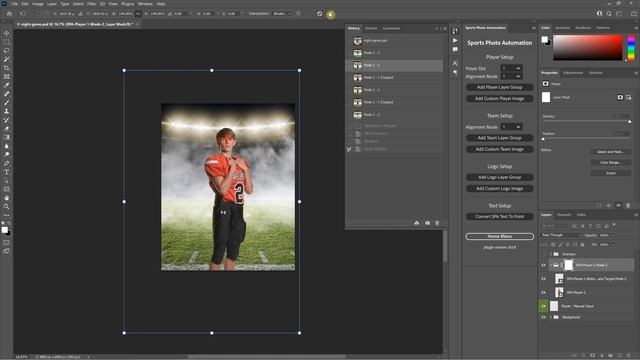Screen dimensions: 640x360
Task: Delete current state in History panel
Action: coord(437,223)
